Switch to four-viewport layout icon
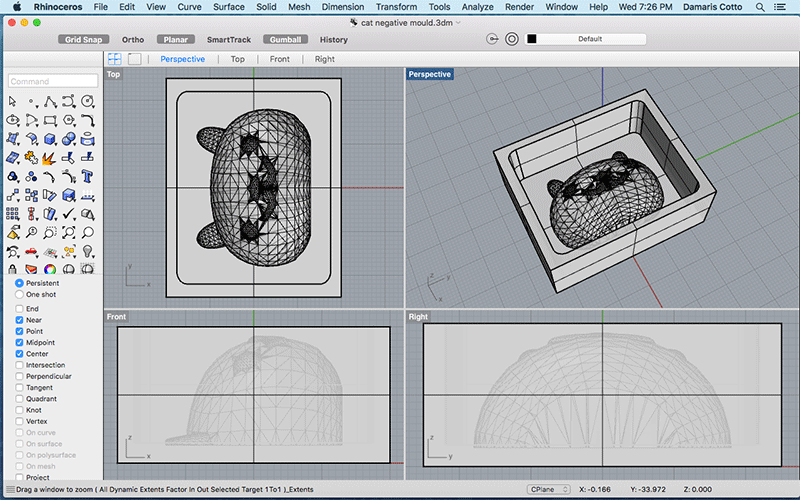The image size is (800, 500). click(x=115, y=59)
